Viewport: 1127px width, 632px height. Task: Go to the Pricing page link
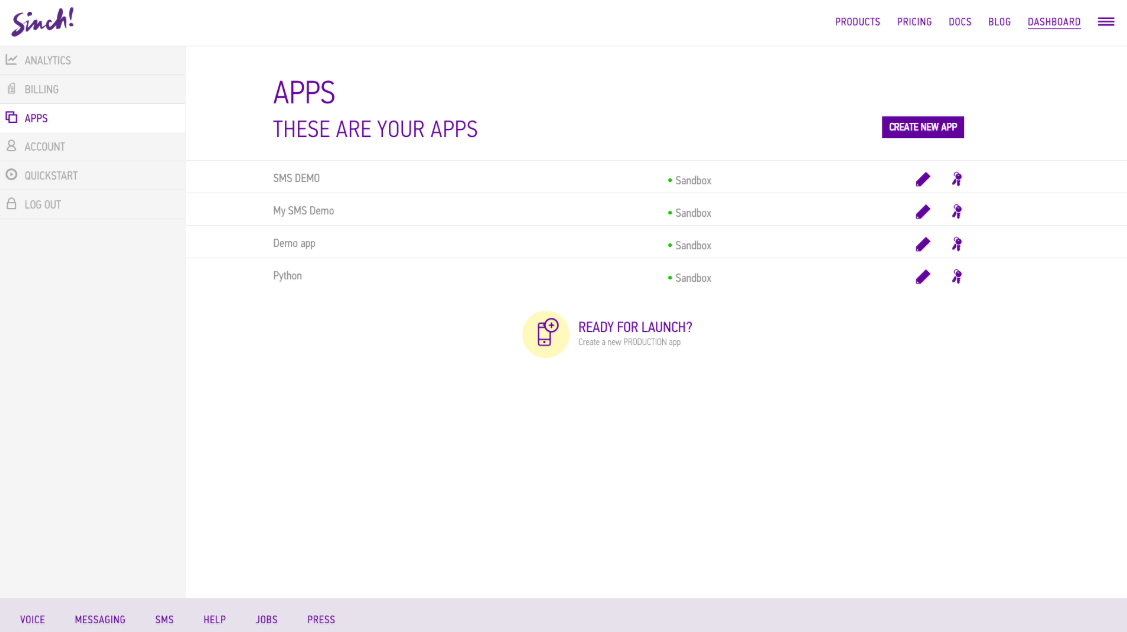[x=914, y=22]
